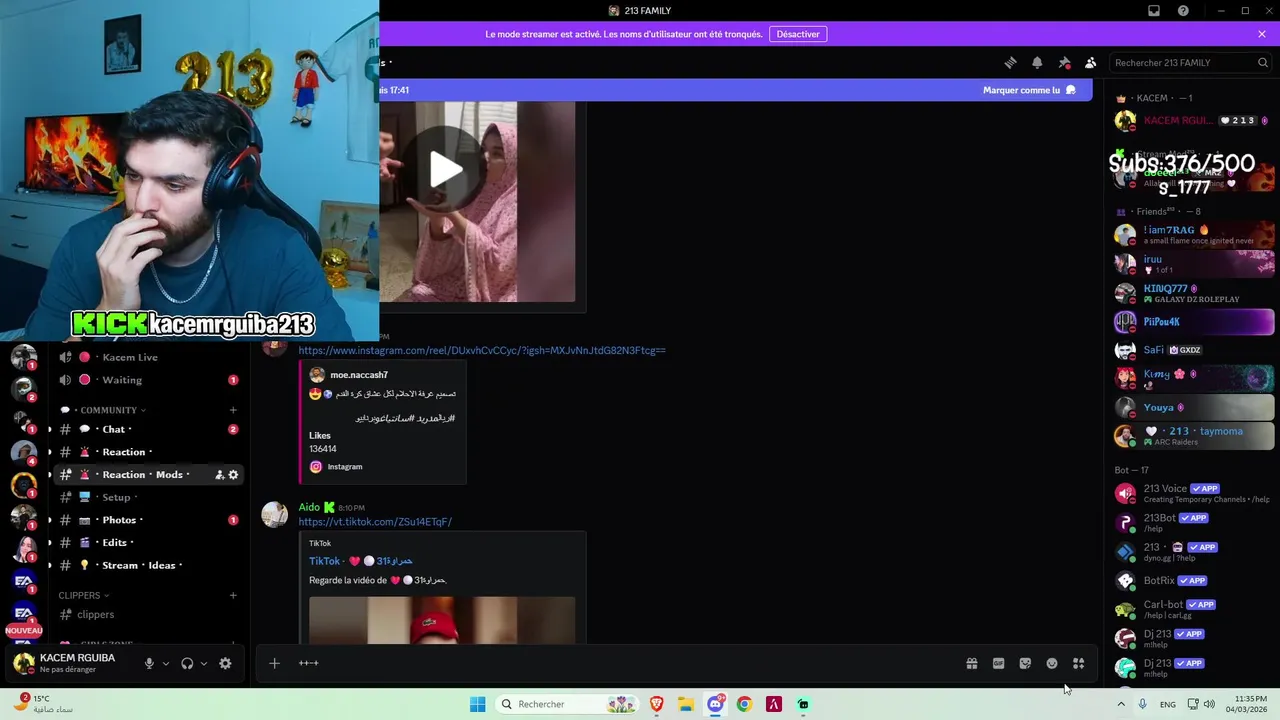The width and height of the screenshot is (1280, 720).
Task: Show hidden system tray icons chevron
Action: [x=1121, y=704]
